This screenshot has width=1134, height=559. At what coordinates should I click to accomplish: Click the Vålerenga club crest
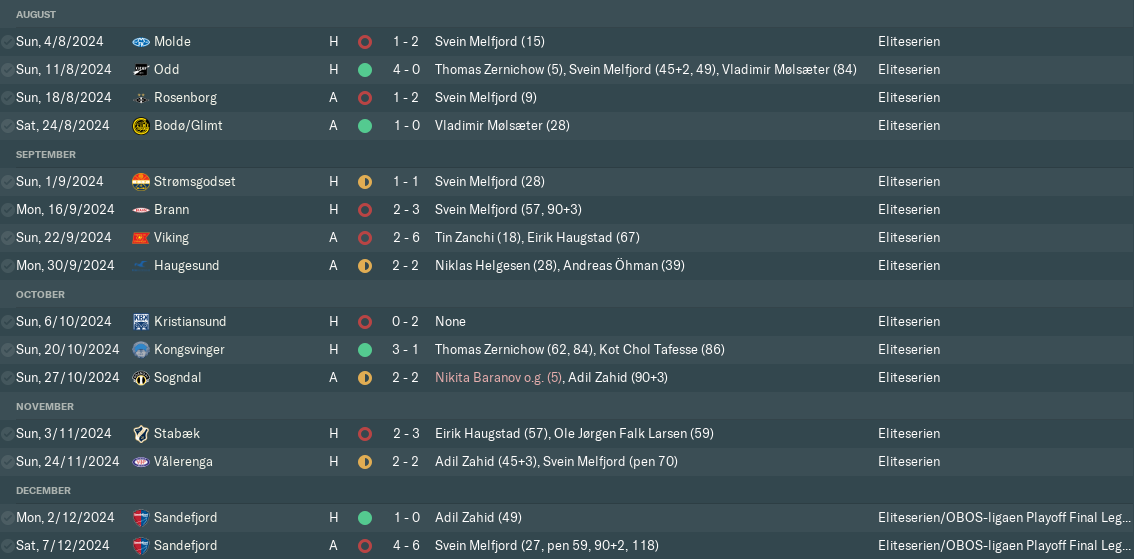[x=141, y=462]
